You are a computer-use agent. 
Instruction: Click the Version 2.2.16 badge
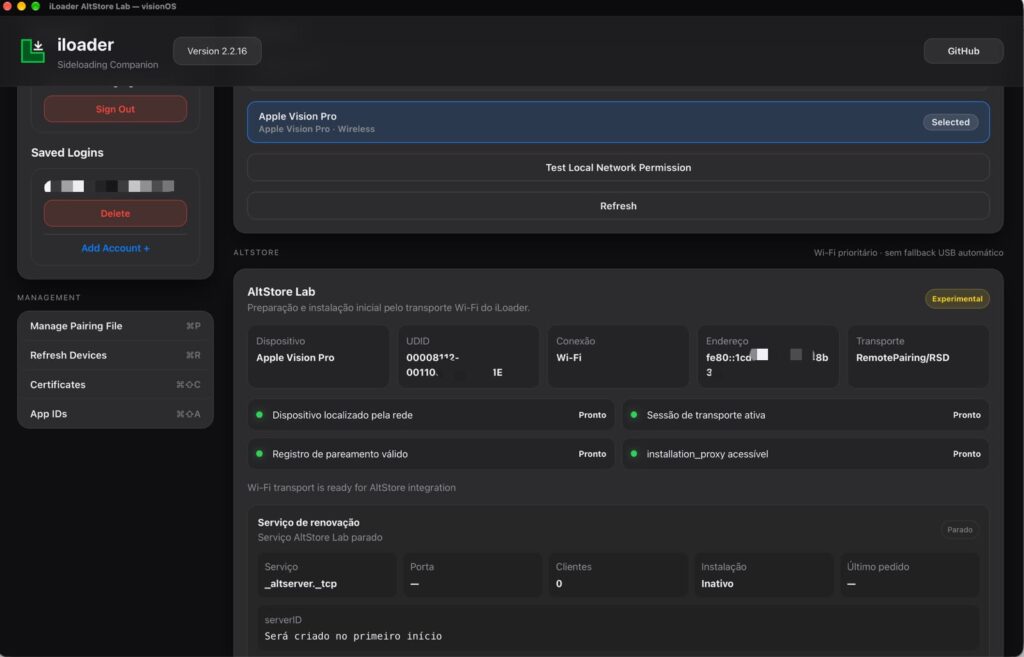217,51
